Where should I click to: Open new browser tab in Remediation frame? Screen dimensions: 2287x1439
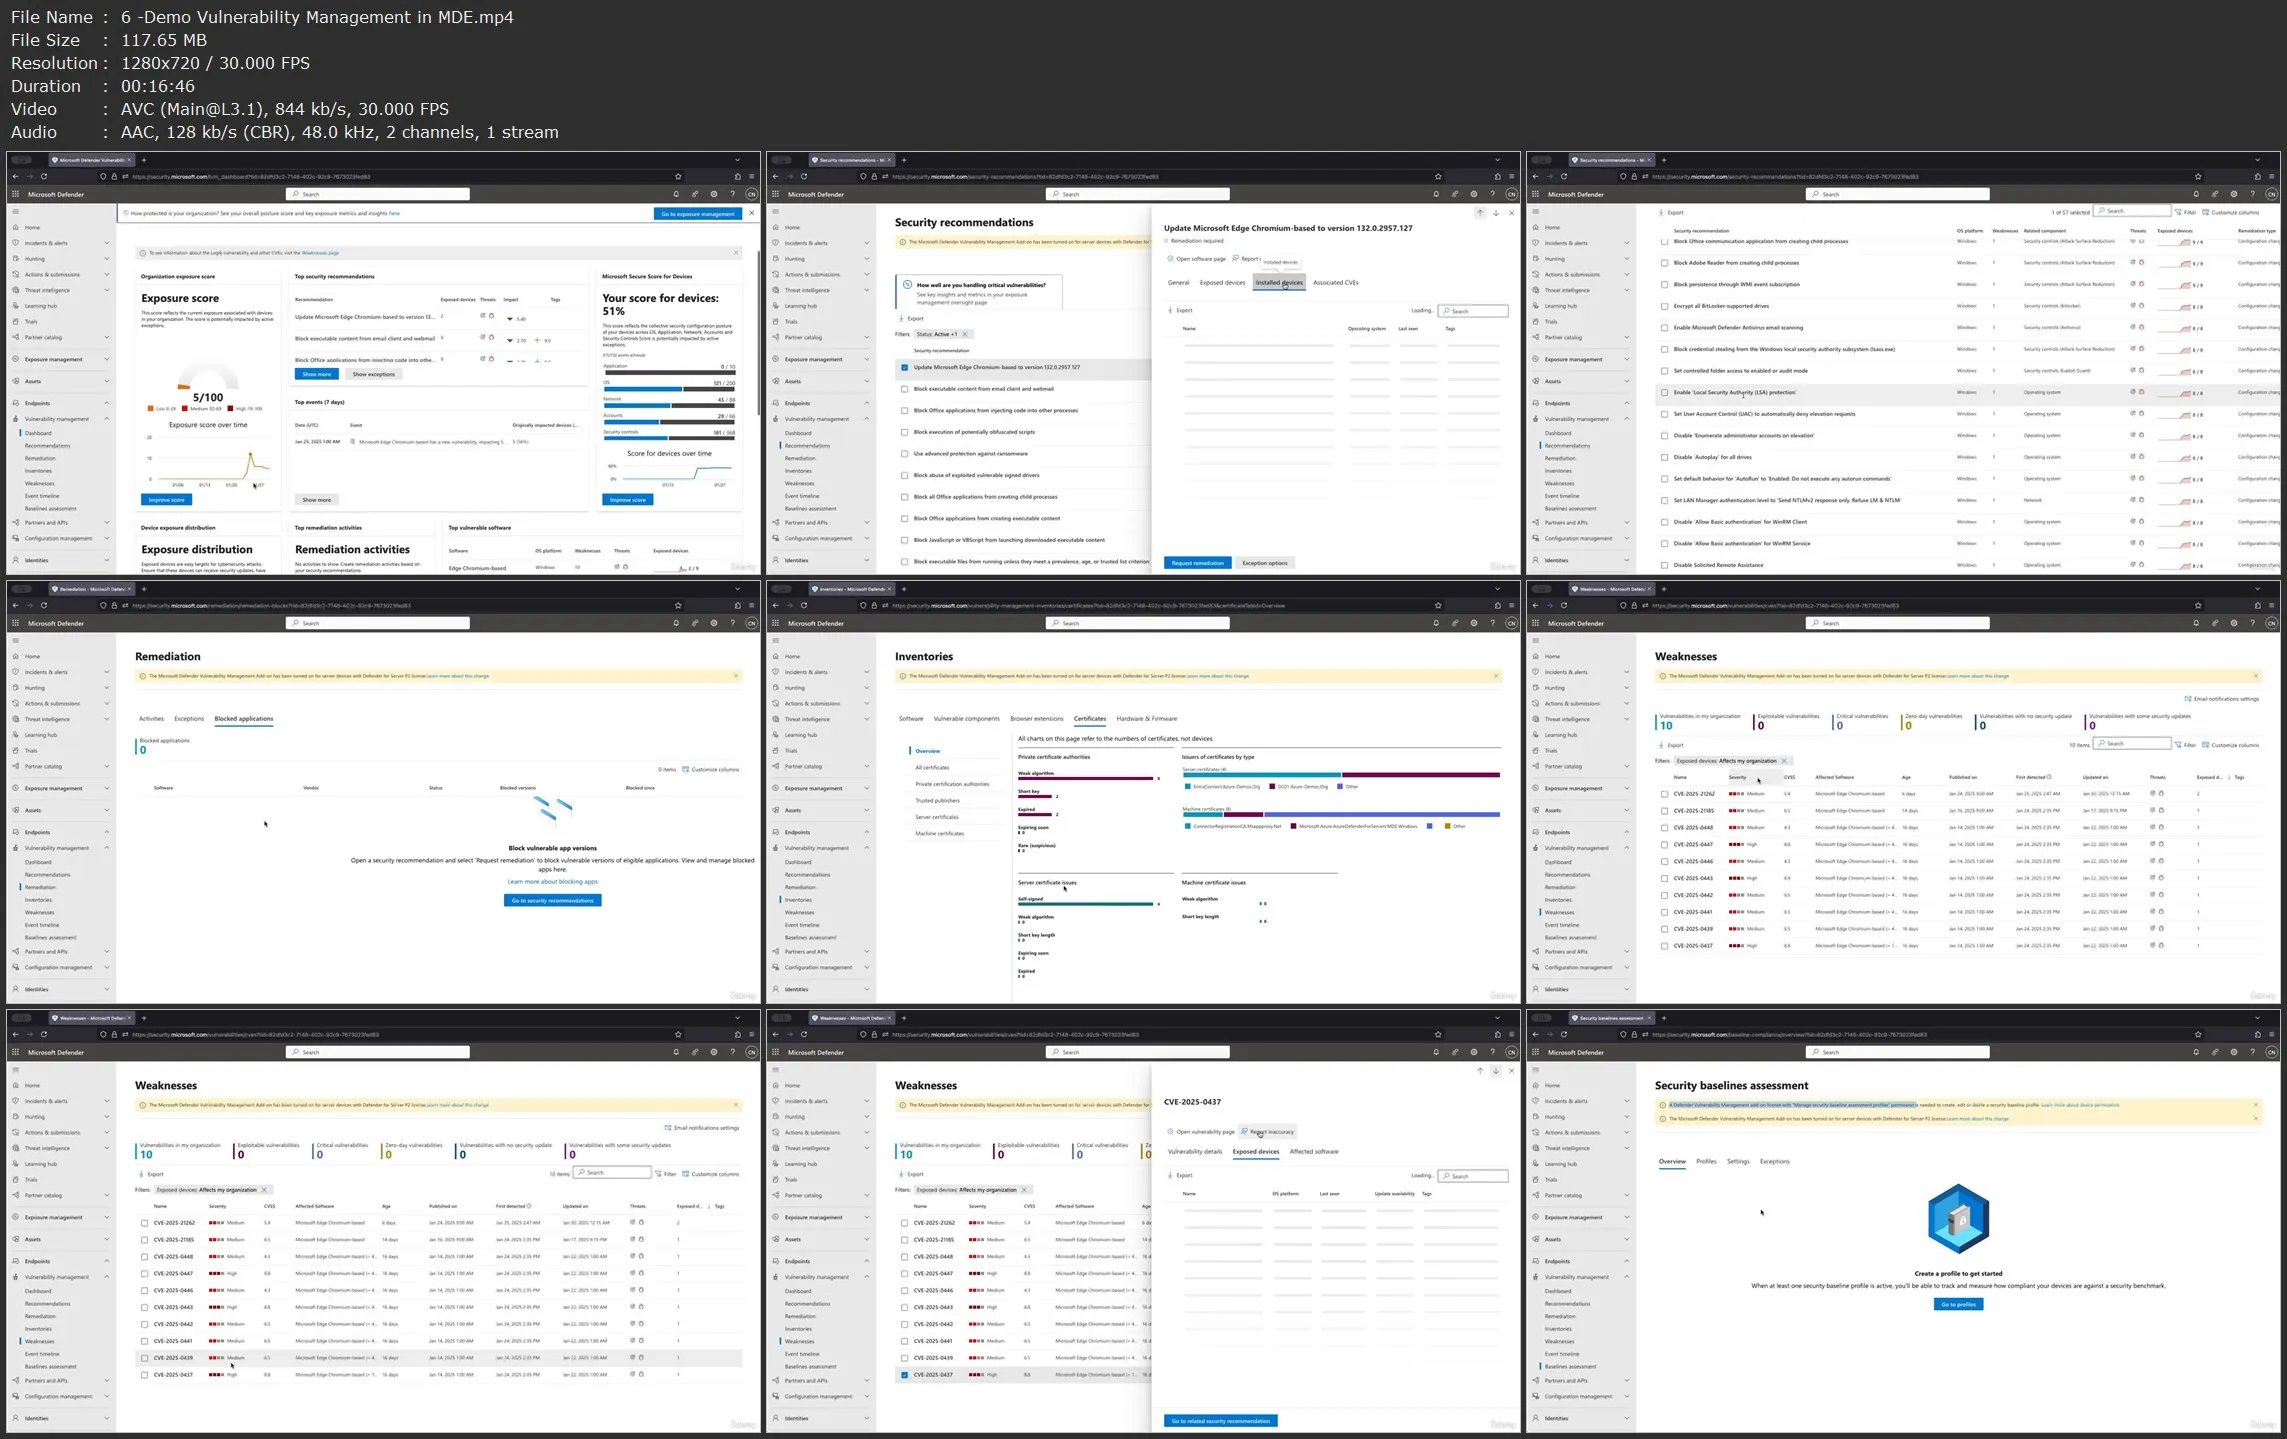click(x=144, y=588)
